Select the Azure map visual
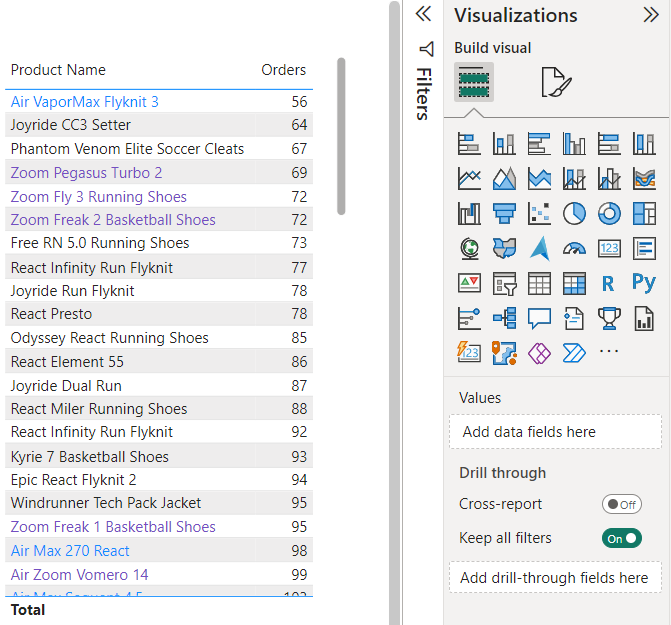Screen dimensions: 671x625 tap(539, 249)
